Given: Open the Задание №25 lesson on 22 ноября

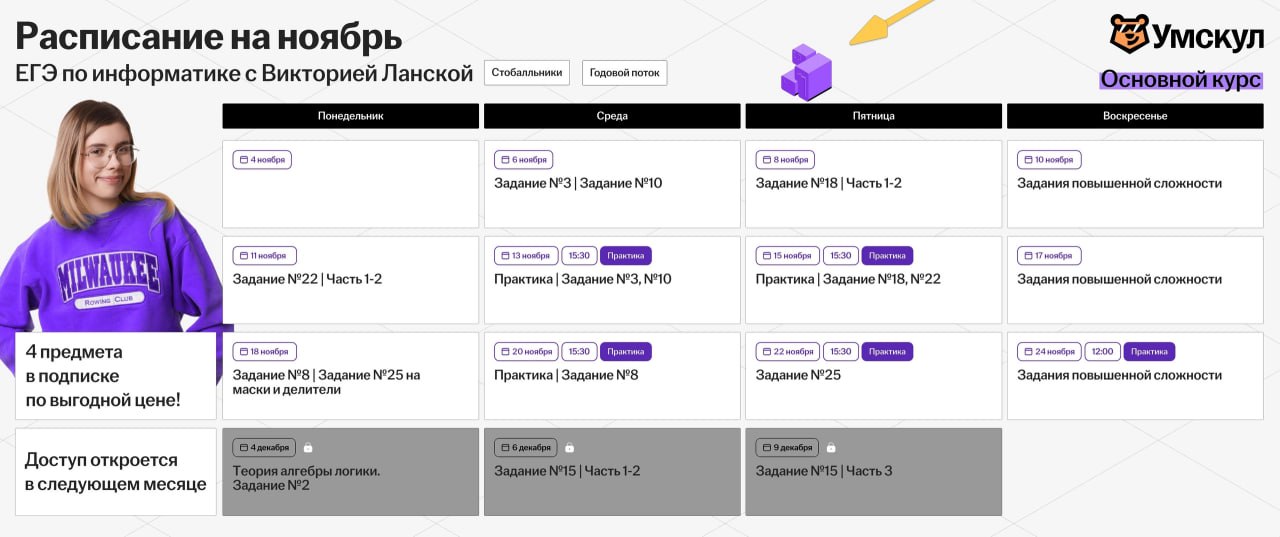Looking at the screenshot, I should point(873,376).
